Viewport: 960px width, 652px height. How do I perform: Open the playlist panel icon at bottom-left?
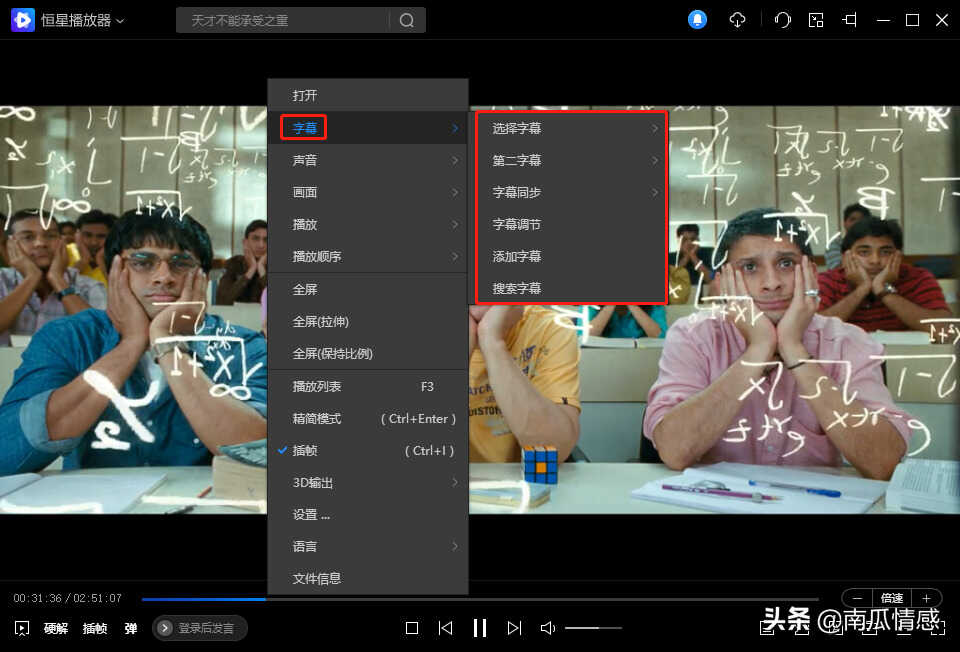[x=22, y=628]
